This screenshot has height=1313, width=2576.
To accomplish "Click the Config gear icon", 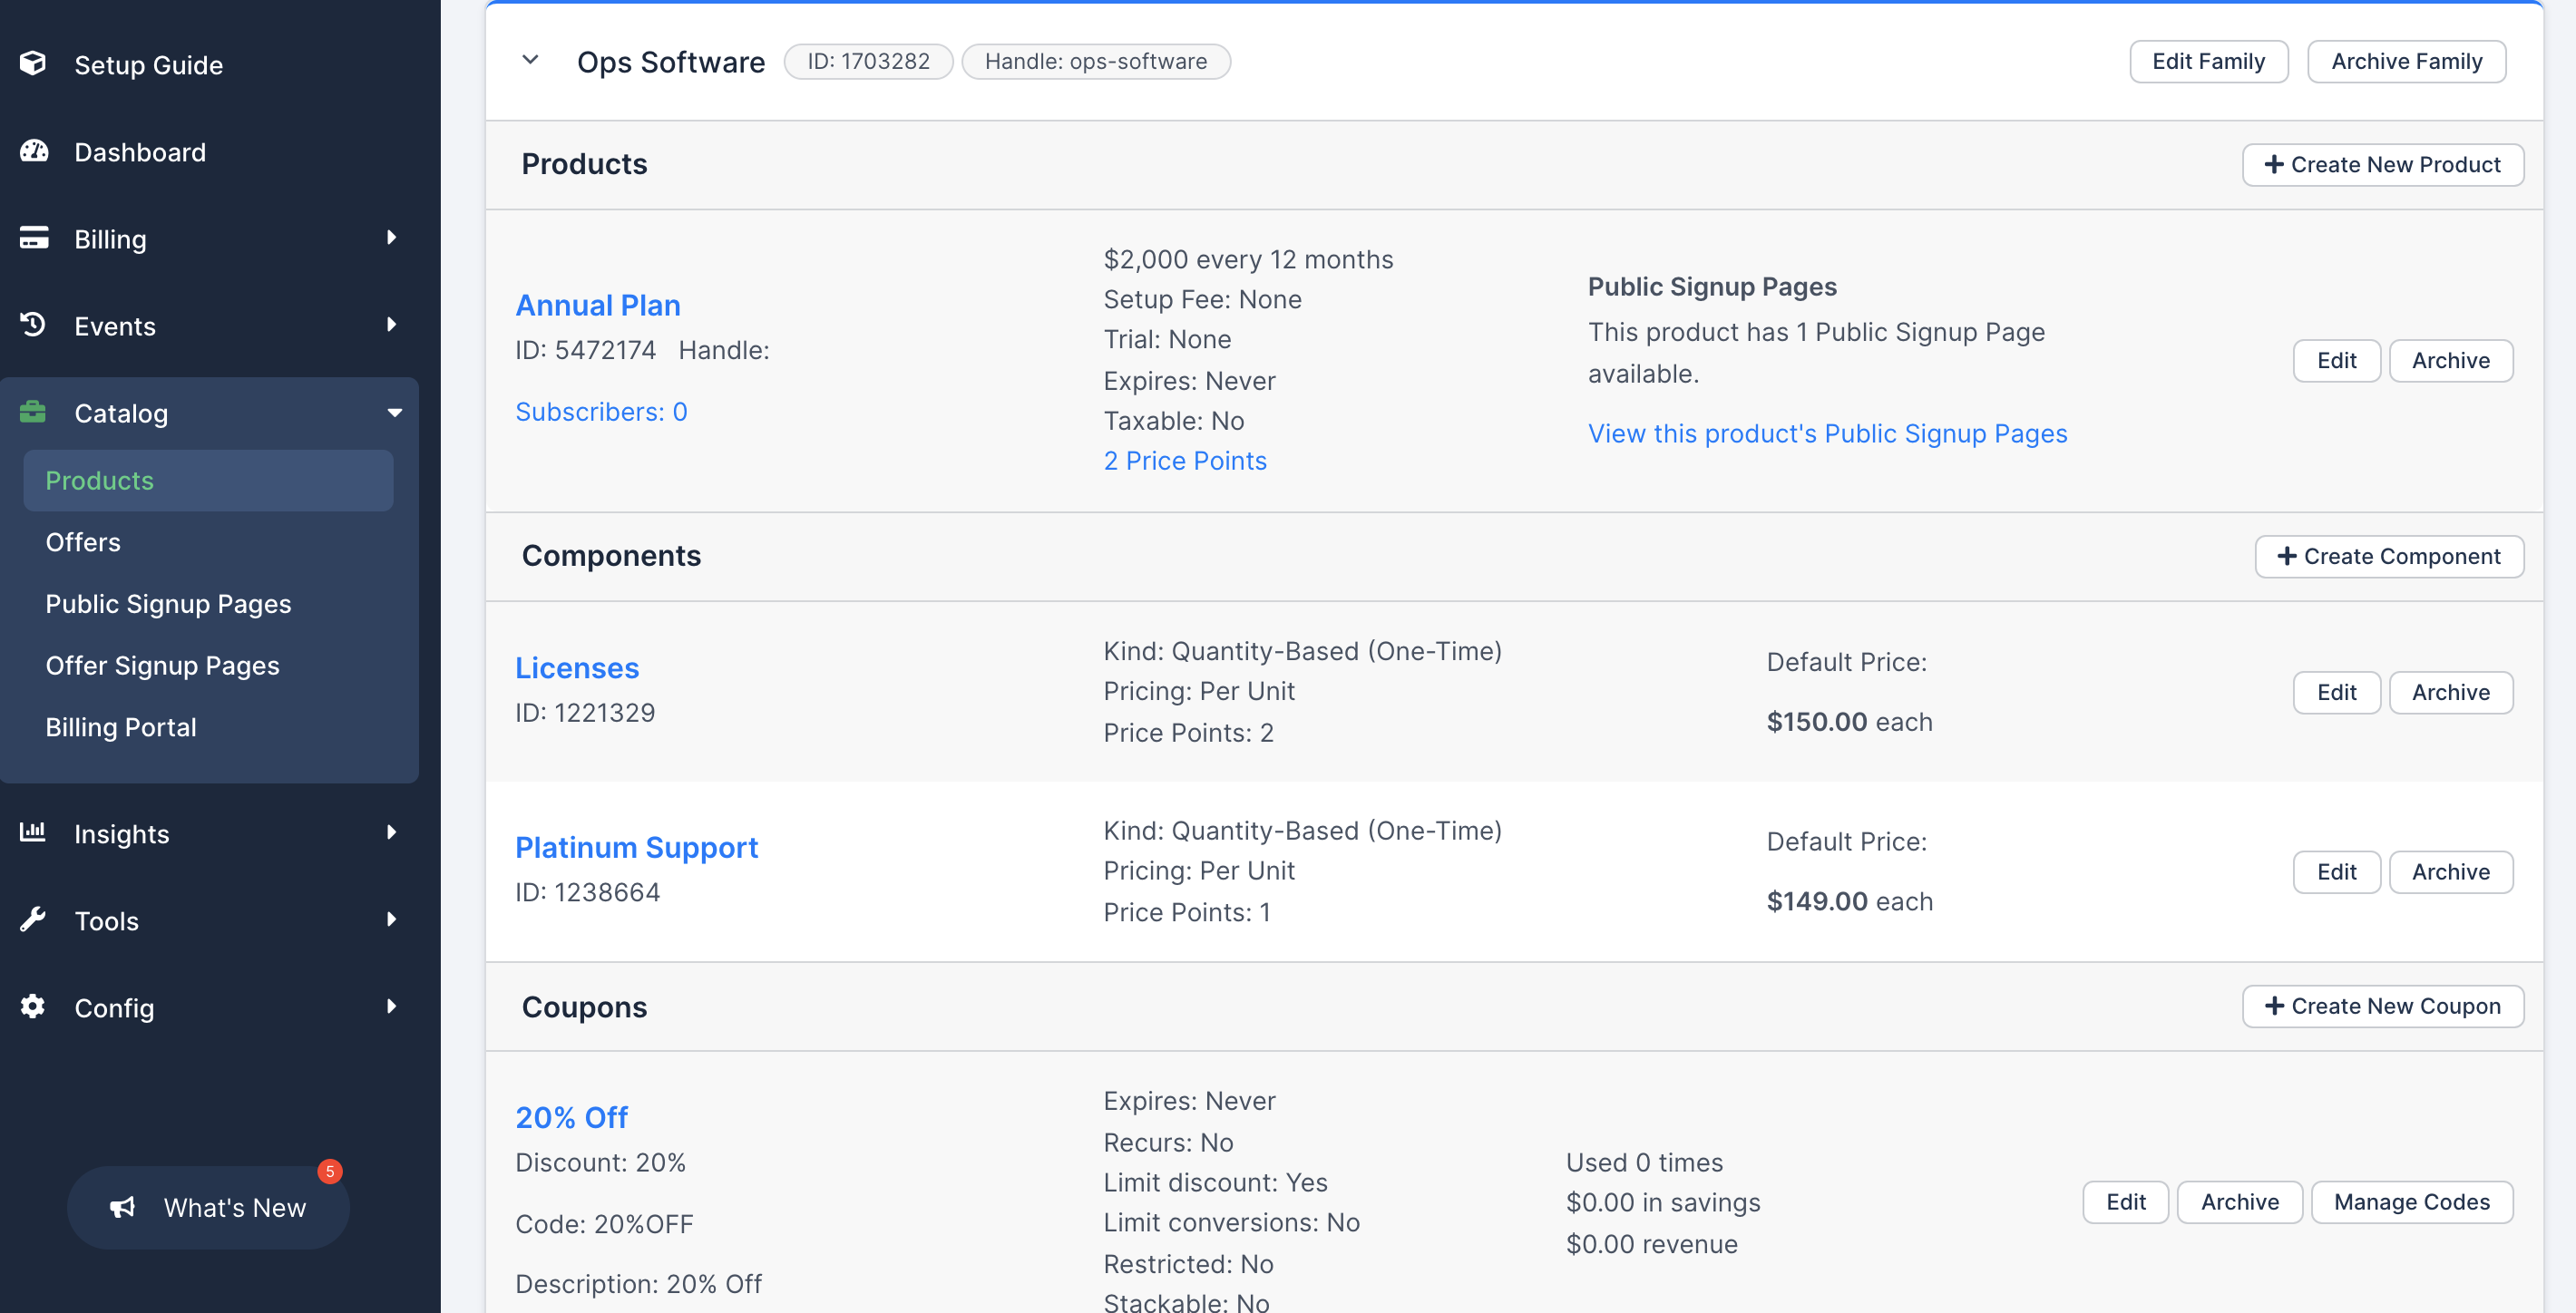I will (33, 1006).
